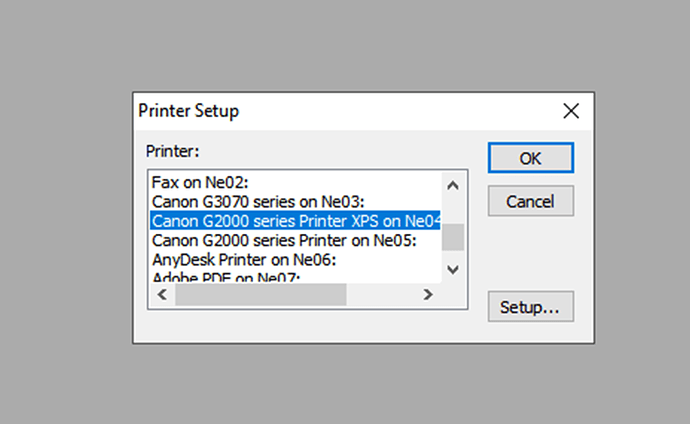Click the OK button
The image size is (690, 424).
pos(530,158)
